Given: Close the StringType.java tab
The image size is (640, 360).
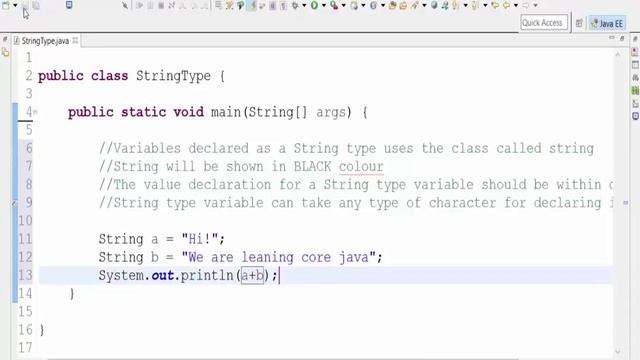Looking at the screenshot, I should [75, 40].
